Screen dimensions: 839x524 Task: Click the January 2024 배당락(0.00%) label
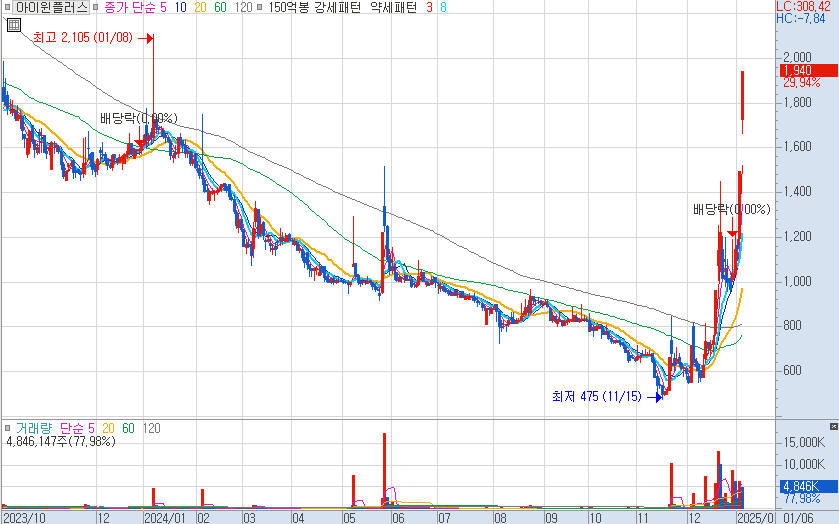139,118
